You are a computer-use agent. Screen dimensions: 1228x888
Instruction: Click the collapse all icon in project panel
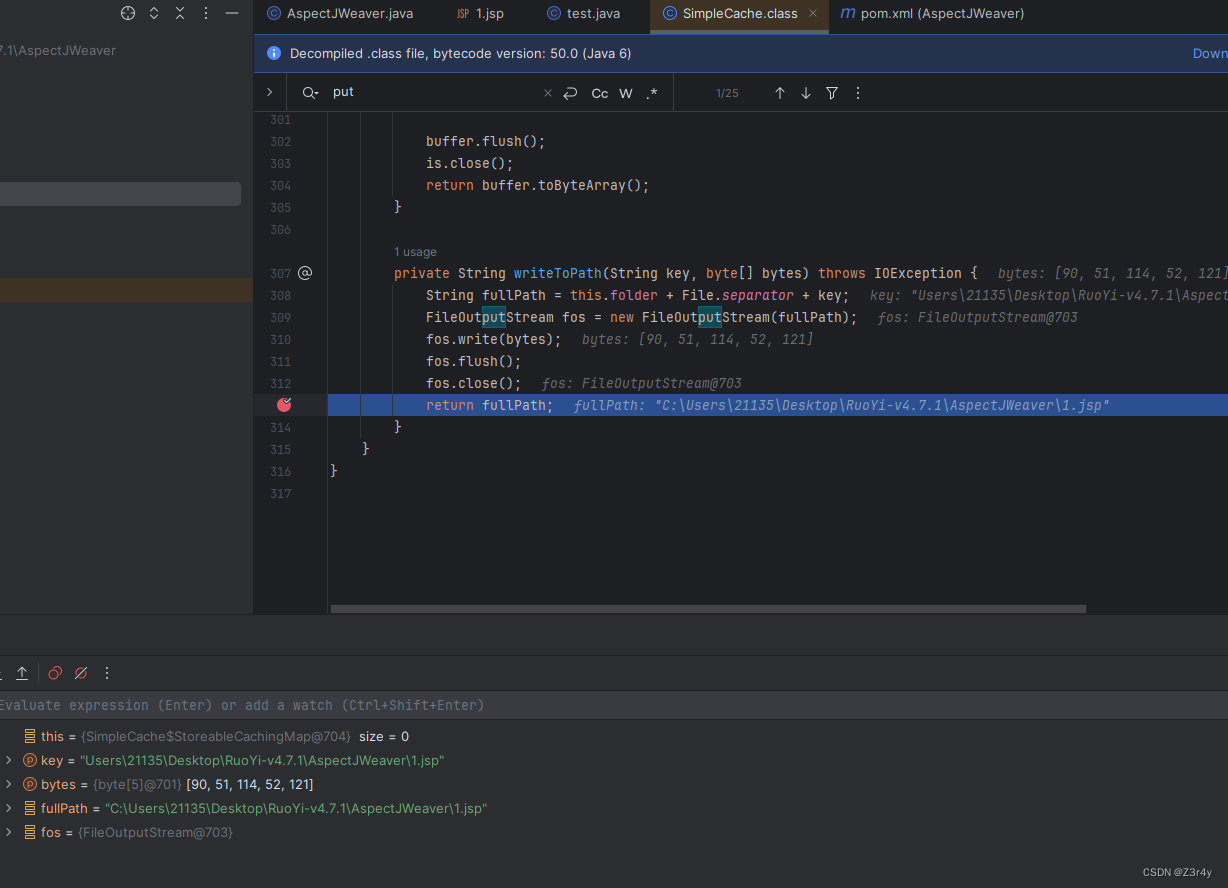click(180, 13)
